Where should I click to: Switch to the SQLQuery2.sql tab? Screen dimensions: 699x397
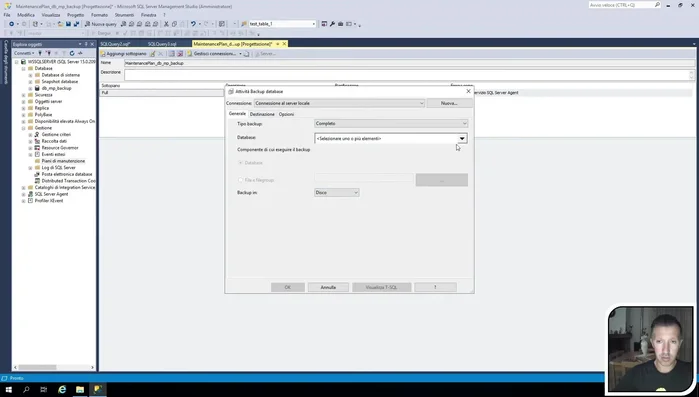point(115,44)
